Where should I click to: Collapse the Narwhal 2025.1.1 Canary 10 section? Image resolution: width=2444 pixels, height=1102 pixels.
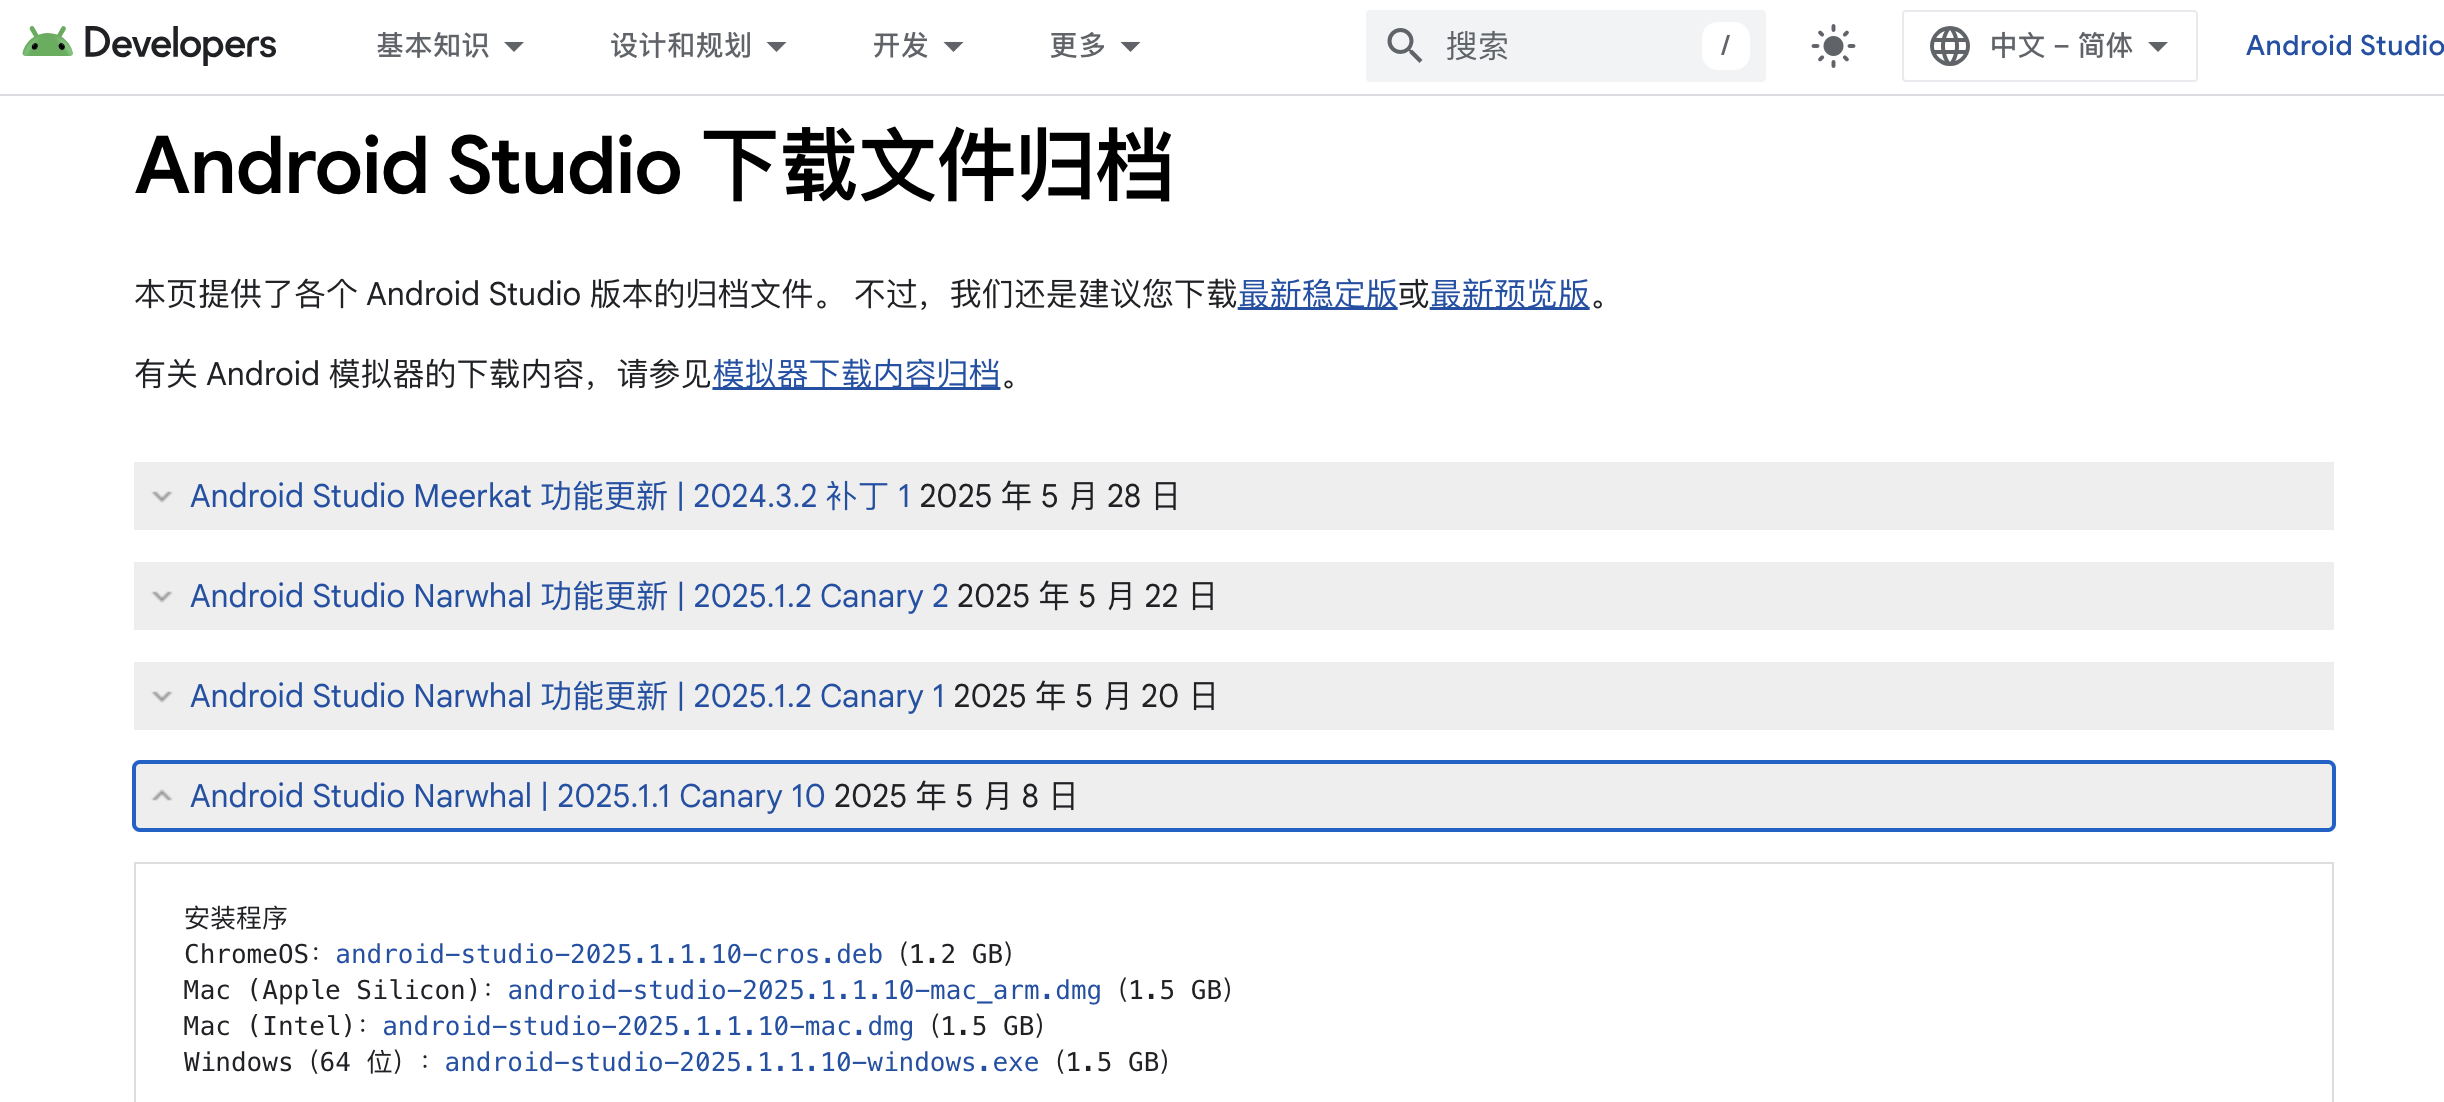[x=506, y=796]
